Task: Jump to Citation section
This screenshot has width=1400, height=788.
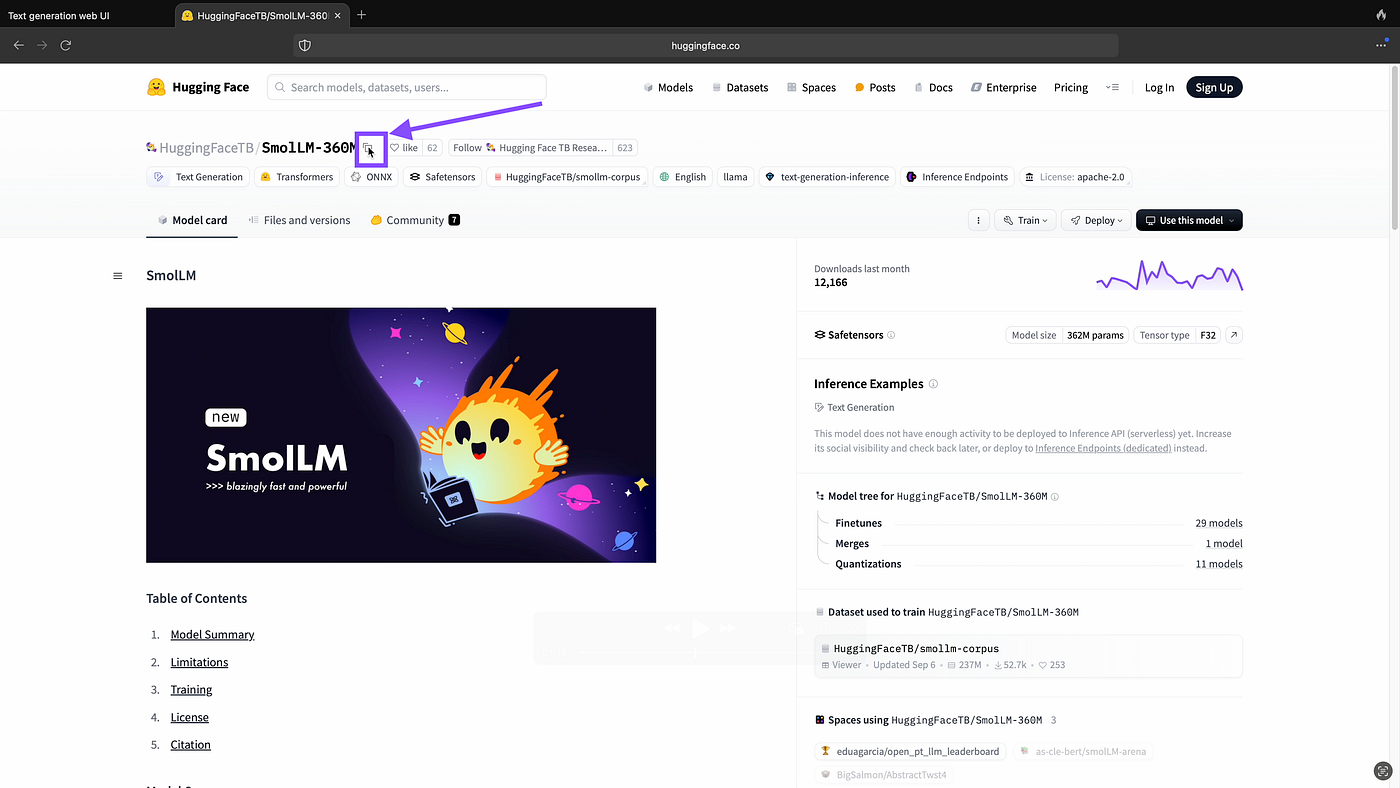Action: [190, 745]
